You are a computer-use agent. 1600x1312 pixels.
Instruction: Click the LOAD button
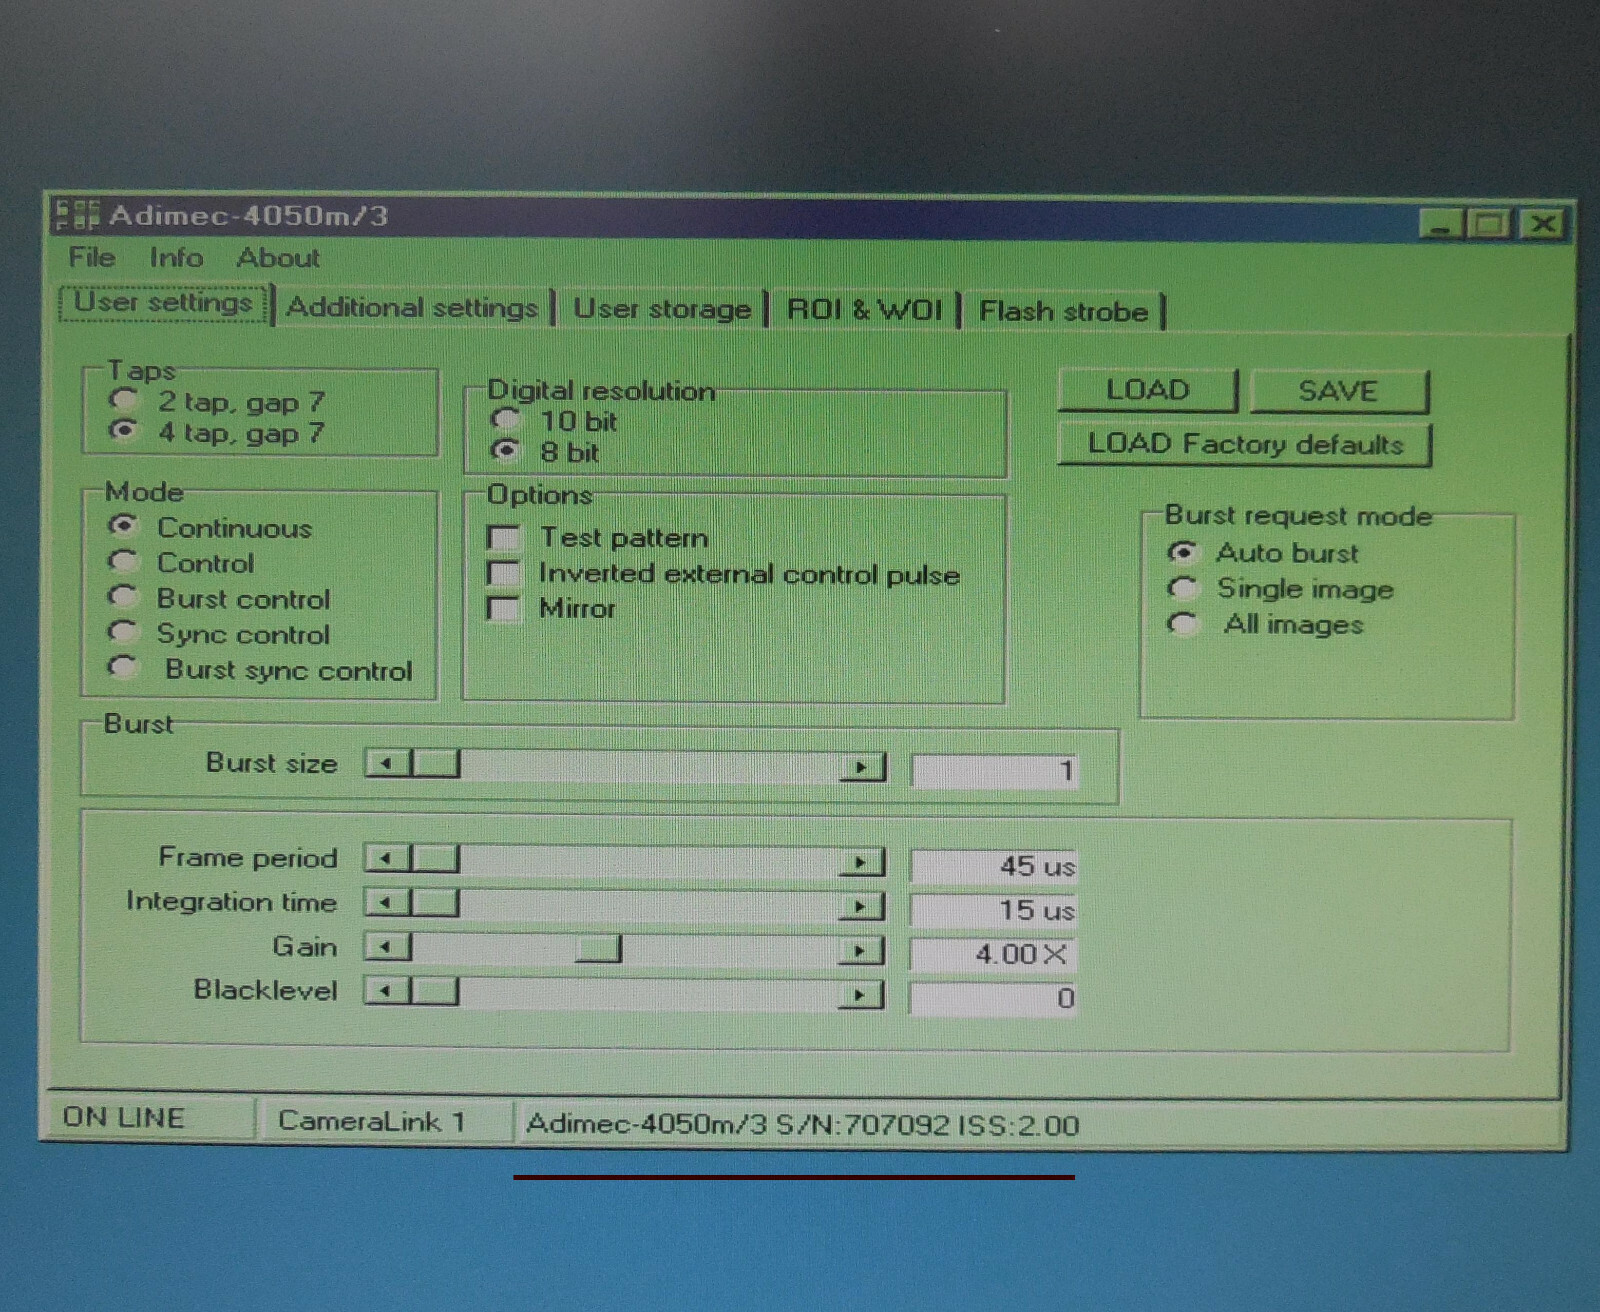[x=1147, y=390]
